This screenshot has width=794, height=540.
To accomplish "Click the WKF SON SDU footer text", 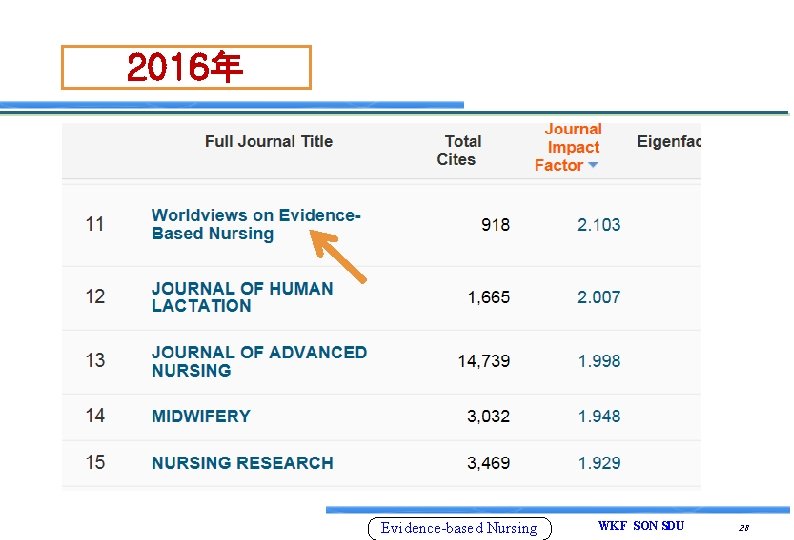I will (x=641, y=525).
